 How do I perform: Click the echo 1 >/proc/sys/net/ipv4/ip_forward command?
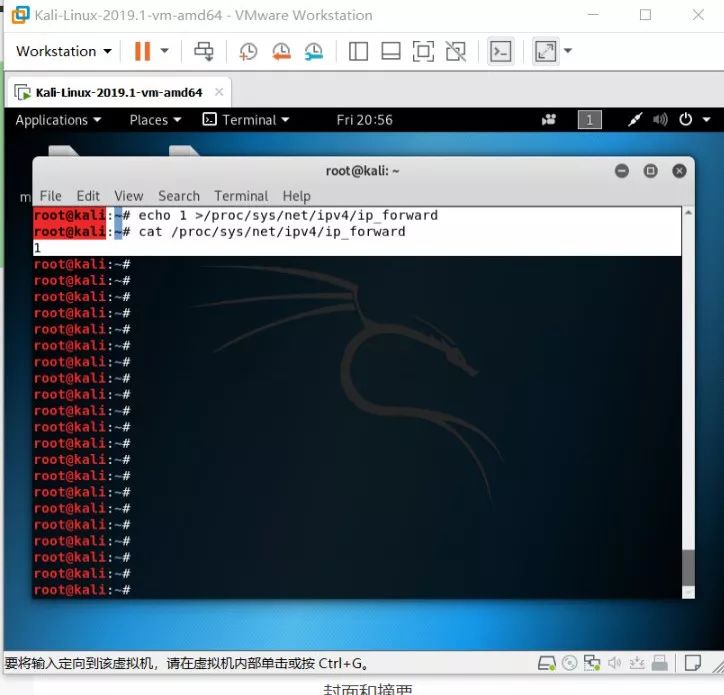tap(288, 216)
